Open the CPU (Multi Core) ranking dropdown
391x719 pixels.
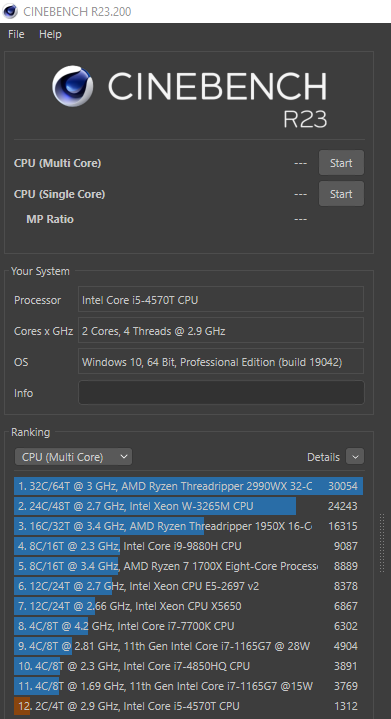click(73, 457)
